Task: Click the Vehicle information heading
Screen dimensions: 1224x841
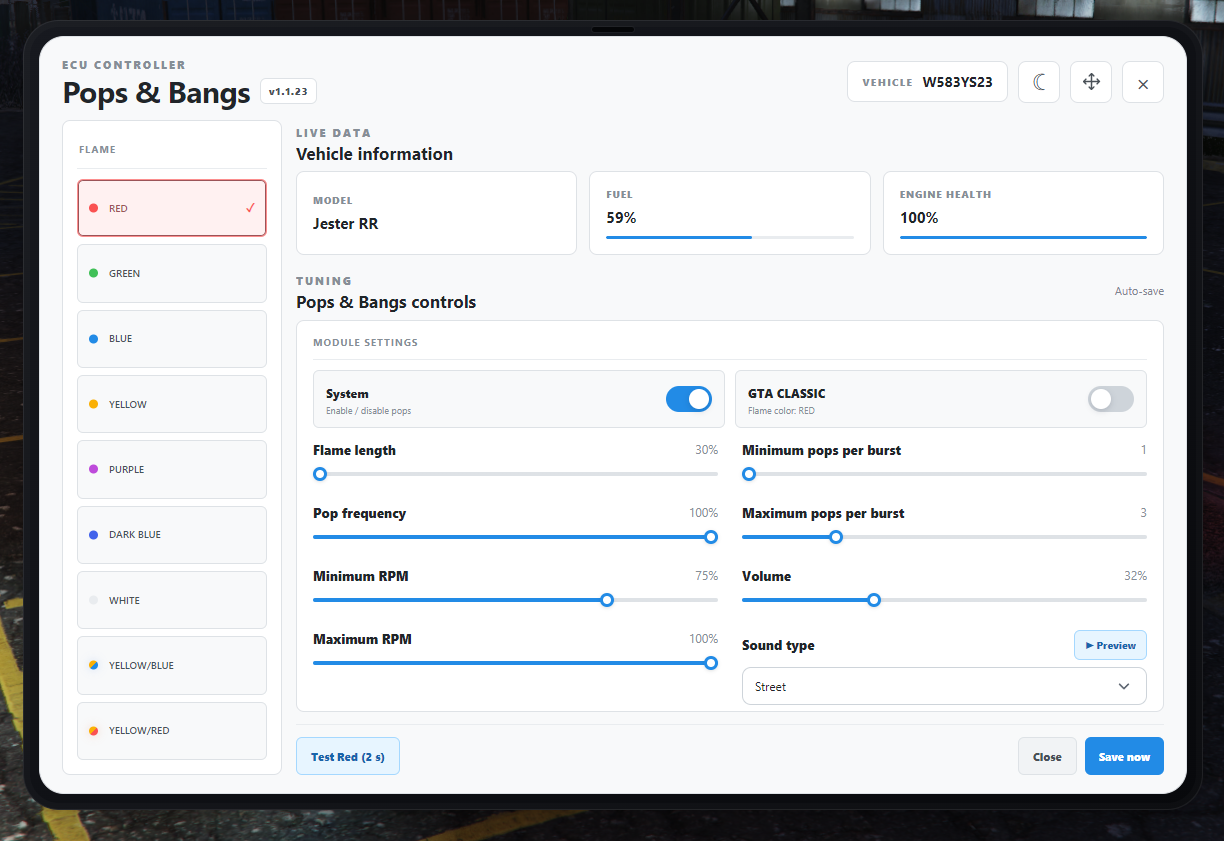Action: coord(374,154)
